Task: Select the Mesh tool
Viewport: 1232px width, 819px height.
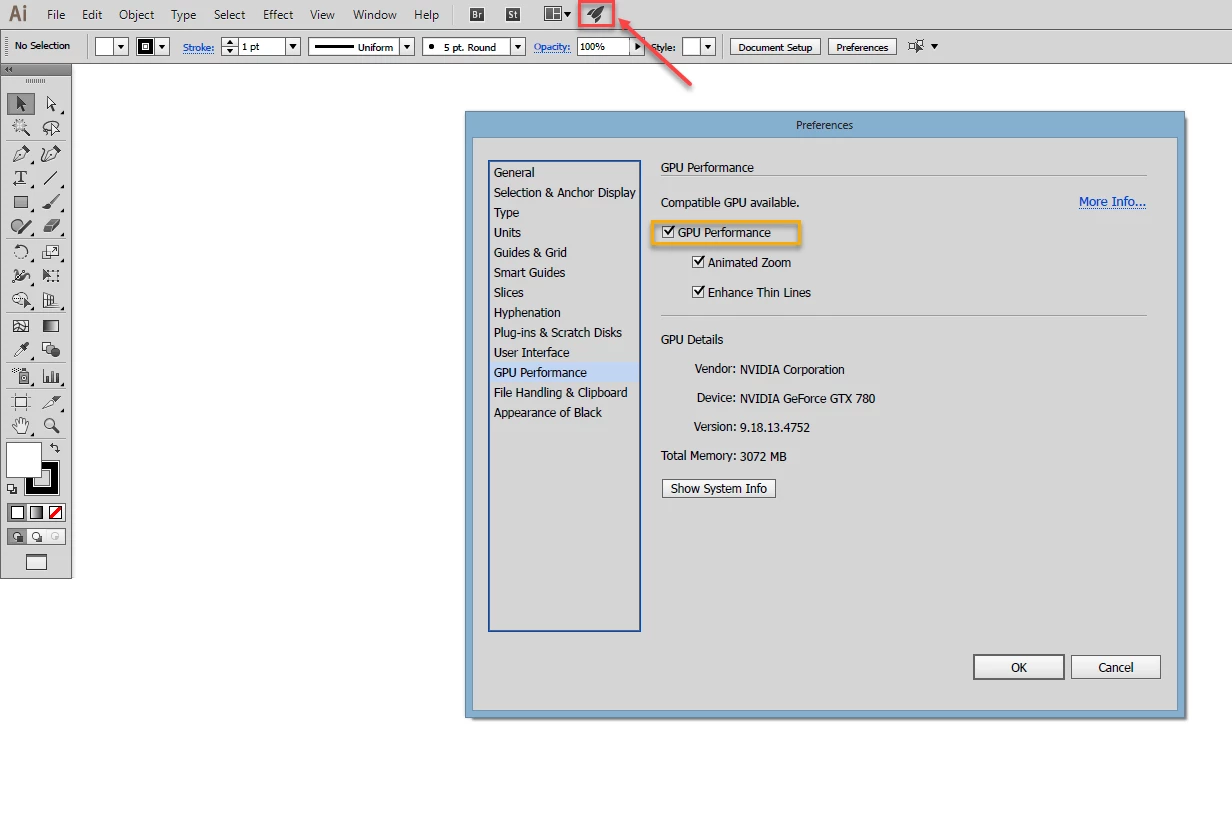Action: [x=20, y=326]
